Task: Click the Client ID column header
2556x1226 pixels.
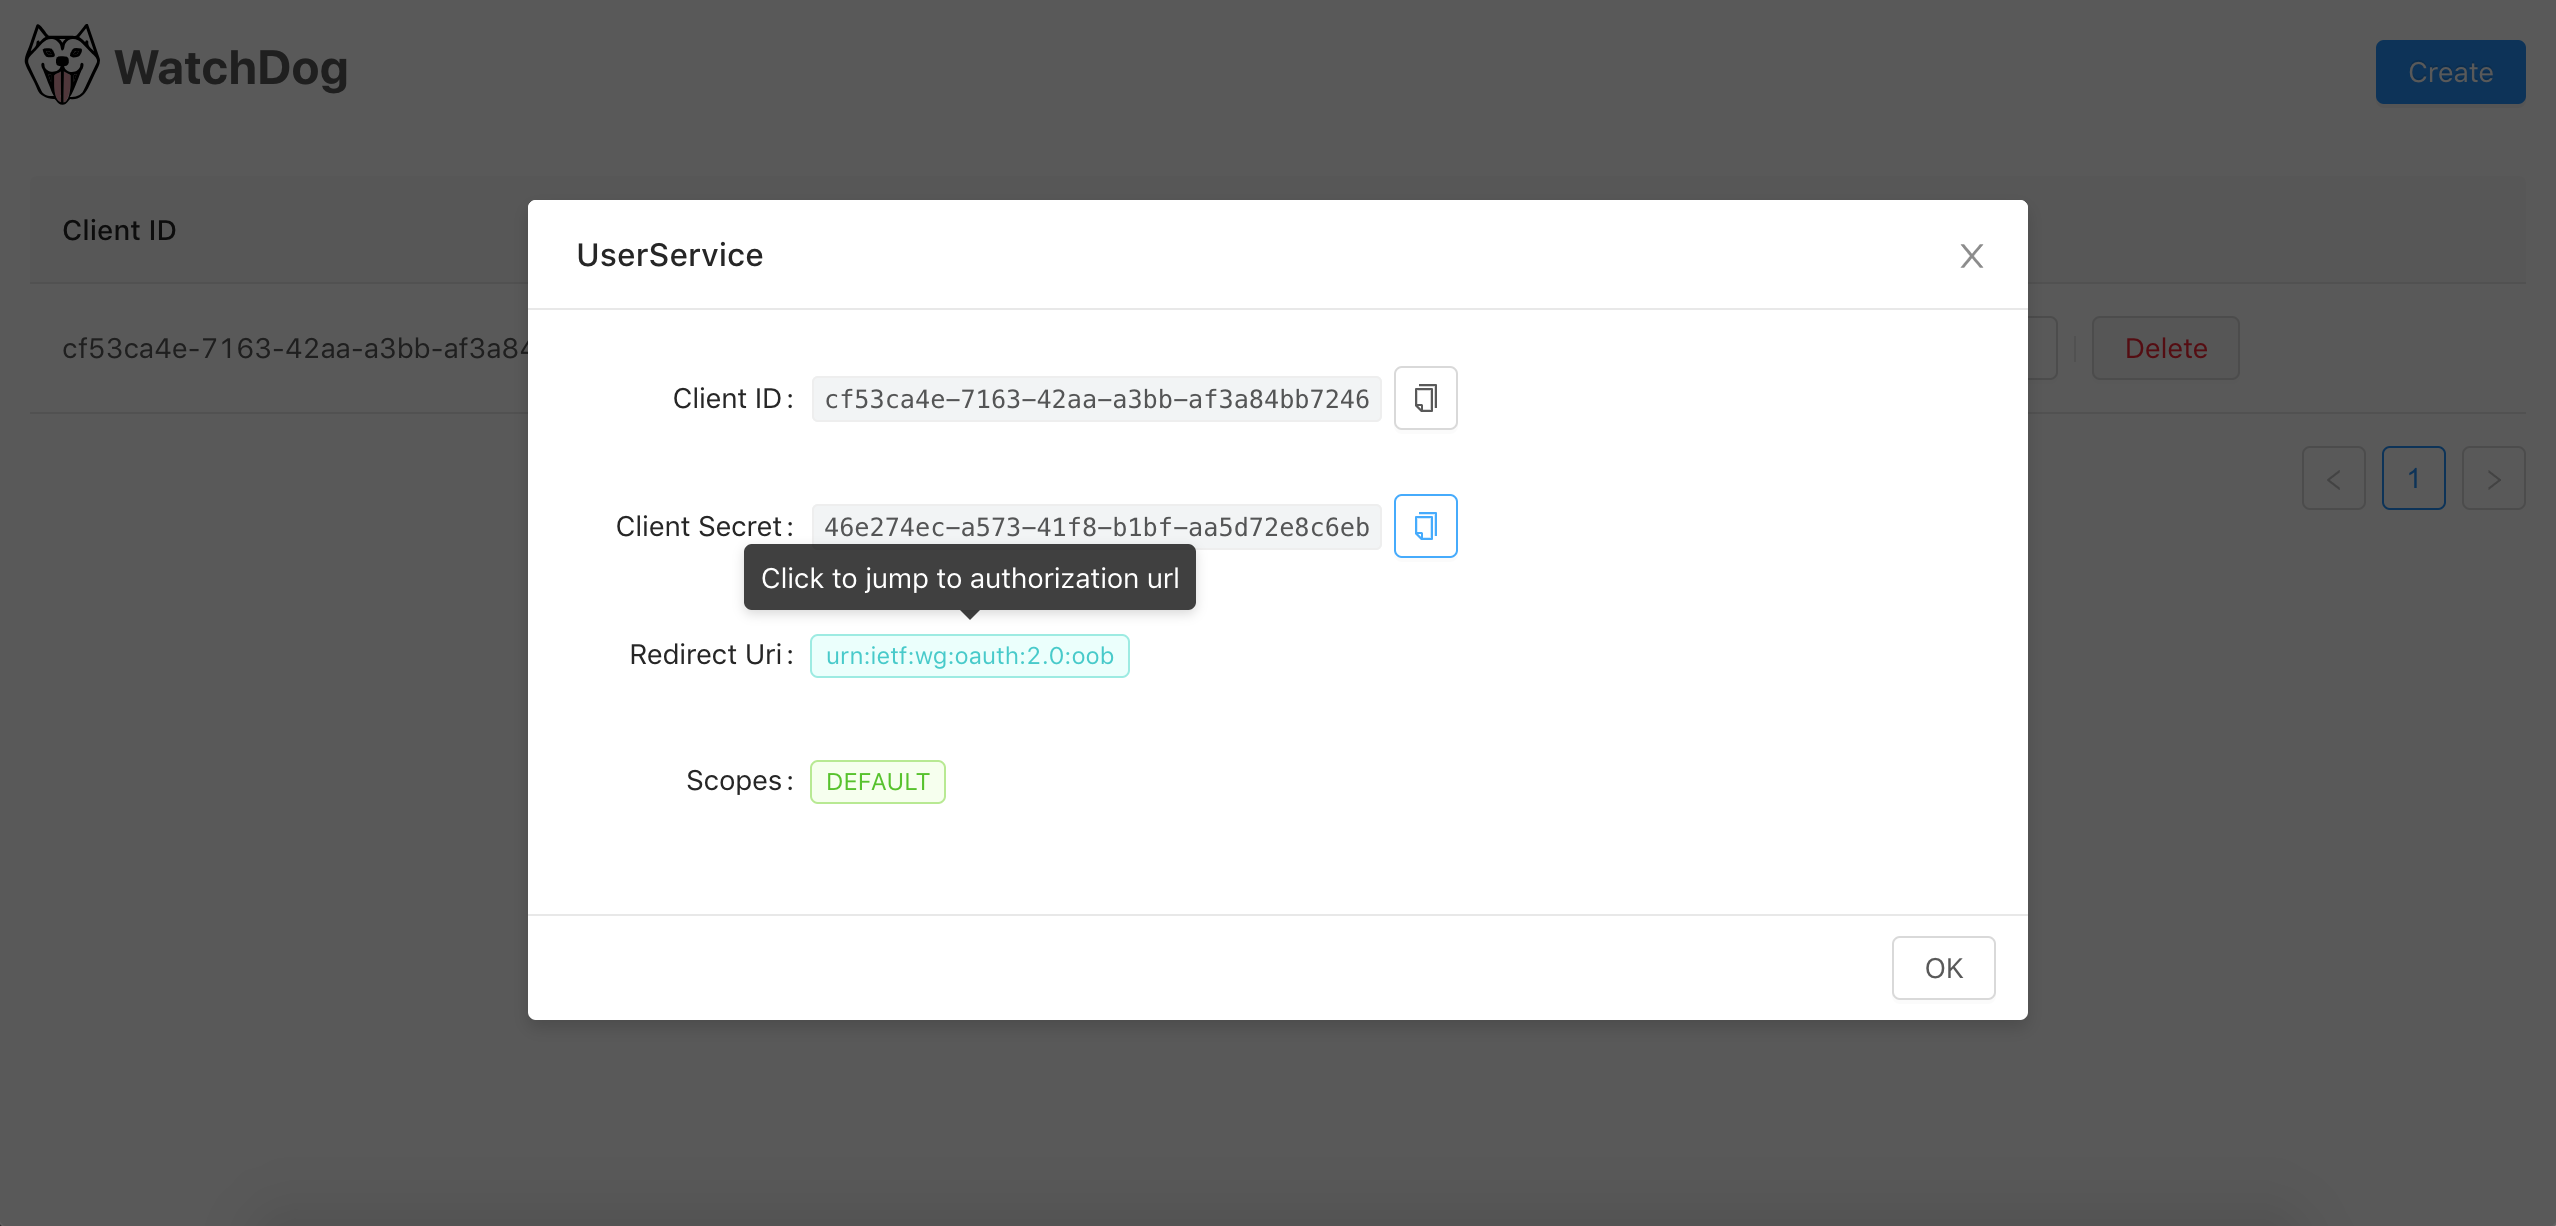Action: click(119, 230)
